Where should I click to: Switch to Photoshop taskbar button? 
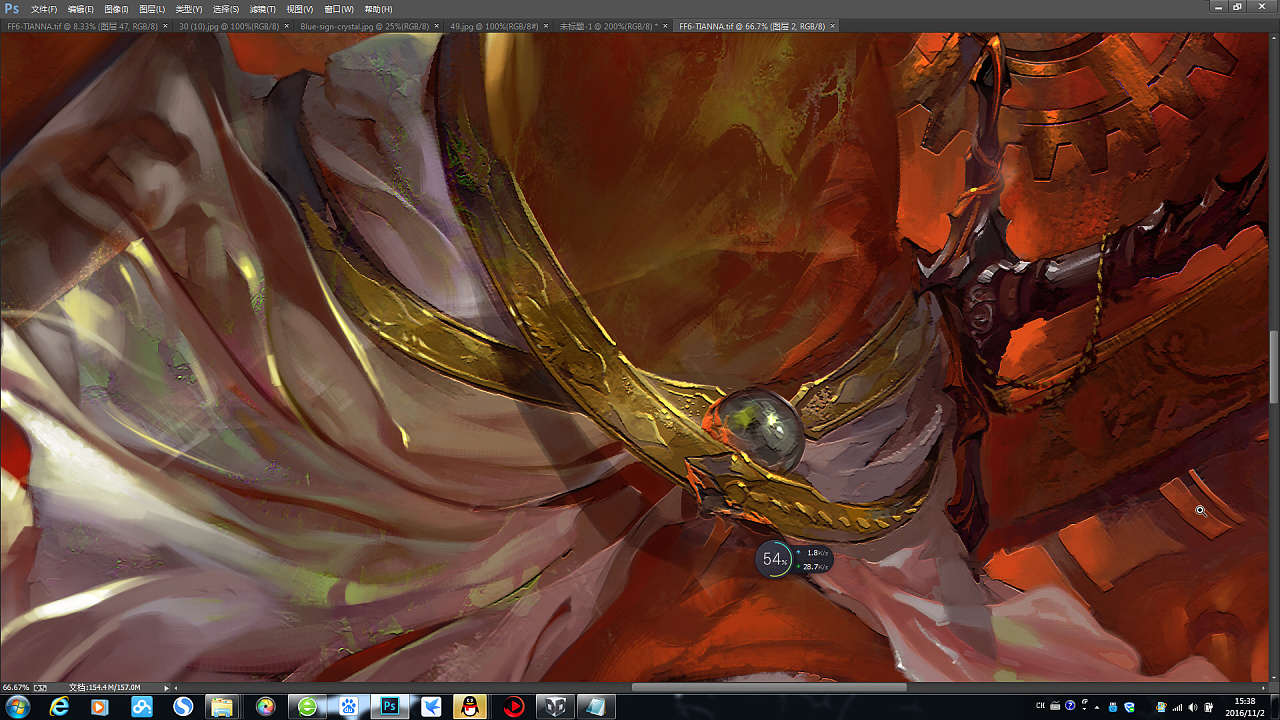pyautogui.click(x=390, y=707)
